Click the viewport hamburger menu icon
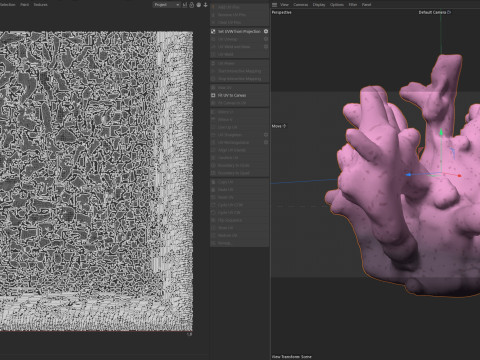Viewport: 480px width, 360px height. point(274,5)
